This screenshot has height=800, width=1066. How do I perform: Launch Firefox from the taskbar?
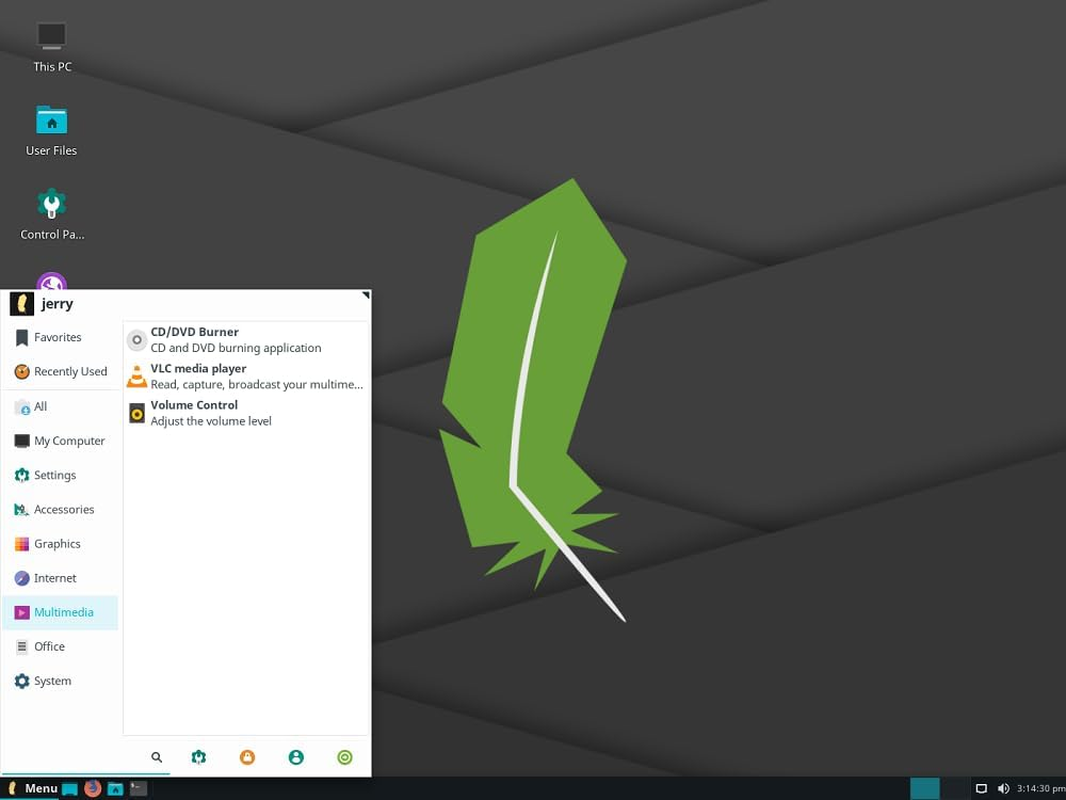(92, 788)
